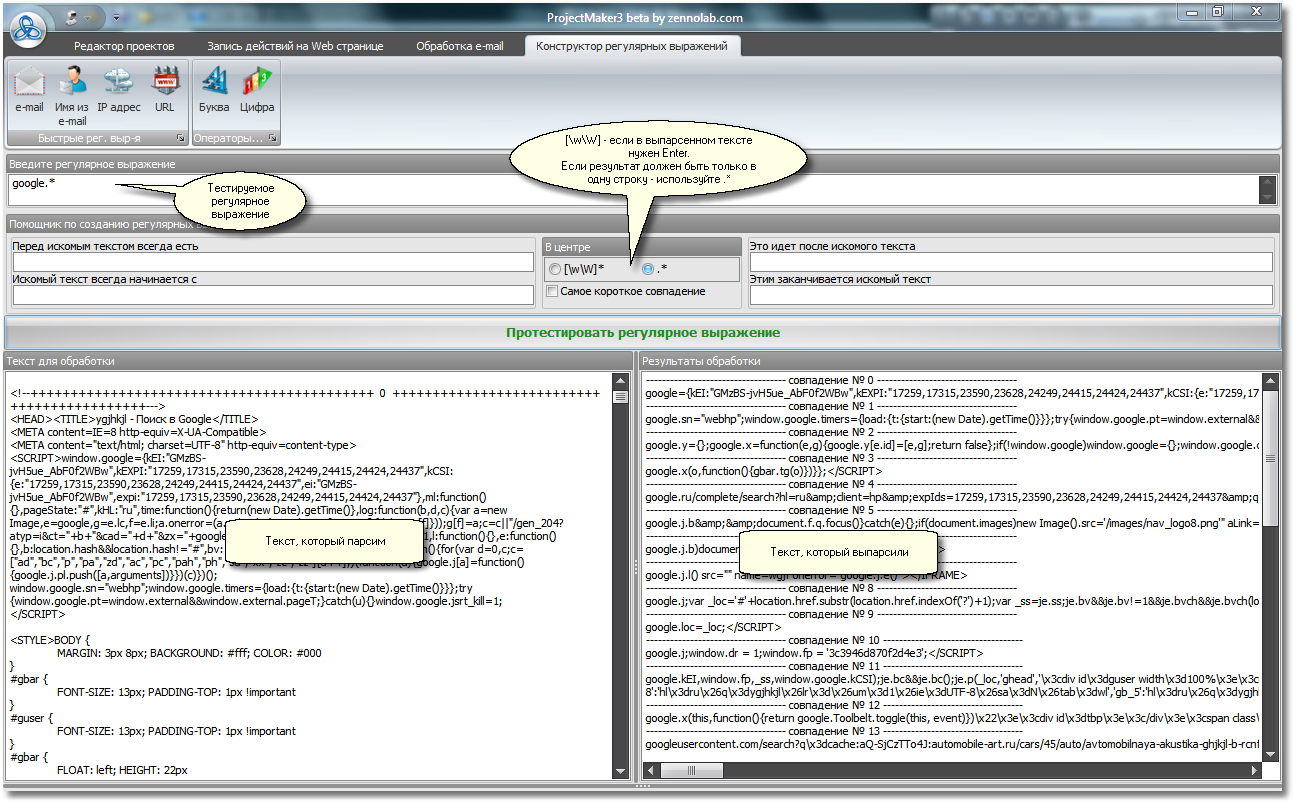Select the [\w\W]* radio button
The image size is (1295, 804).
point(555,269)
